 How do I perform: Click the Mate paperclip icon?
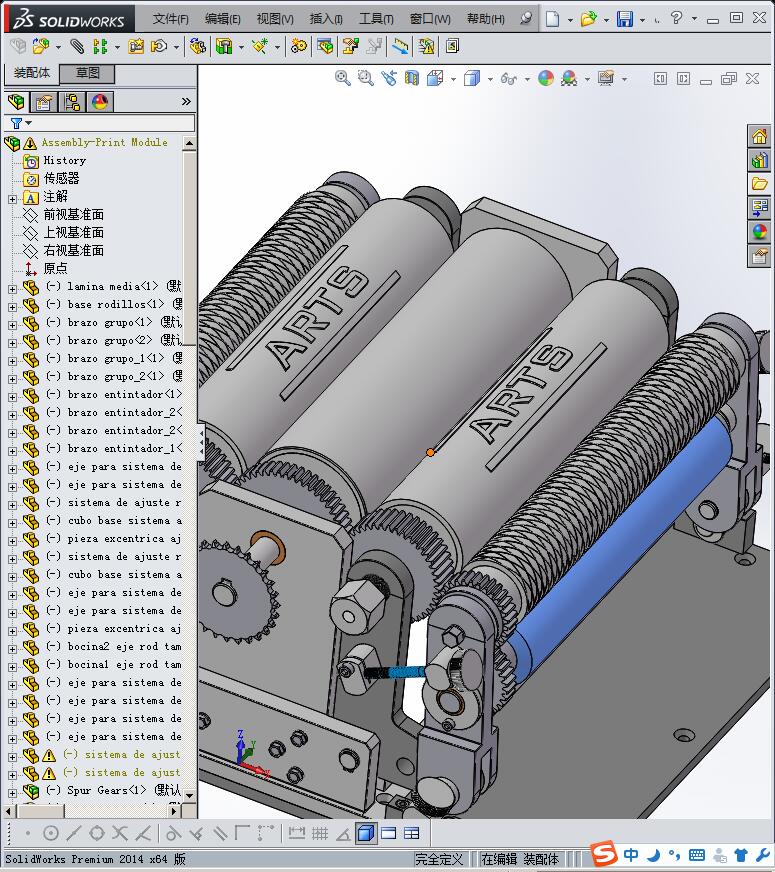pyautogui.click(x=77, y=46)
